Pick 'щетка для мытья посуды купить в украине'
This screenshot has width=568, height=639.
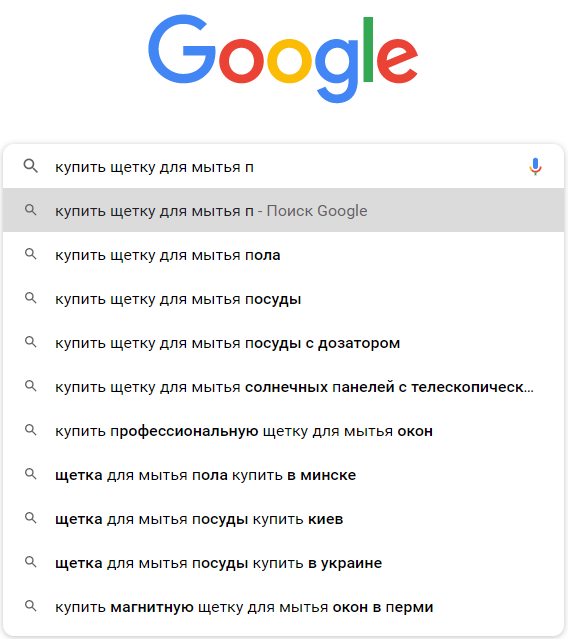284,563
